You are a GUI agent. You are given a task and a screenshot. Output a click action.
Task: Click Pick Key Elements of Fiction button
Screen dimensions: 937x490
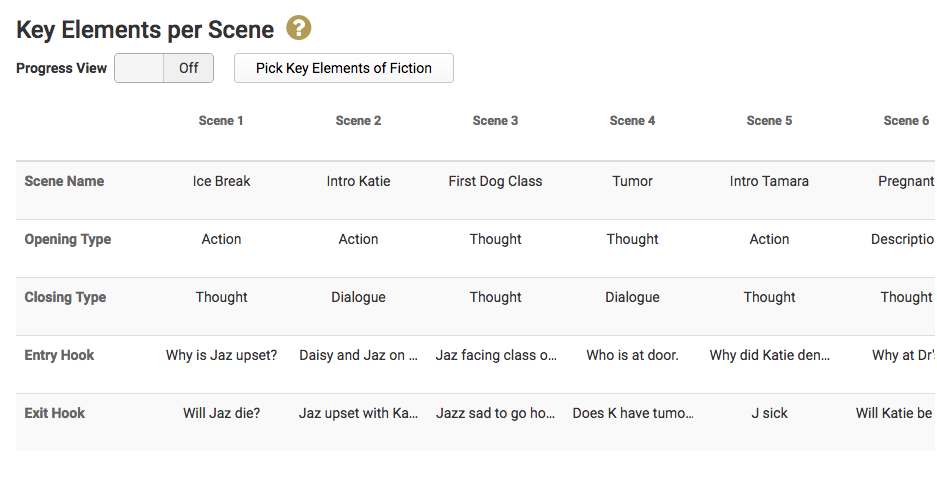(x=344, y=68)
